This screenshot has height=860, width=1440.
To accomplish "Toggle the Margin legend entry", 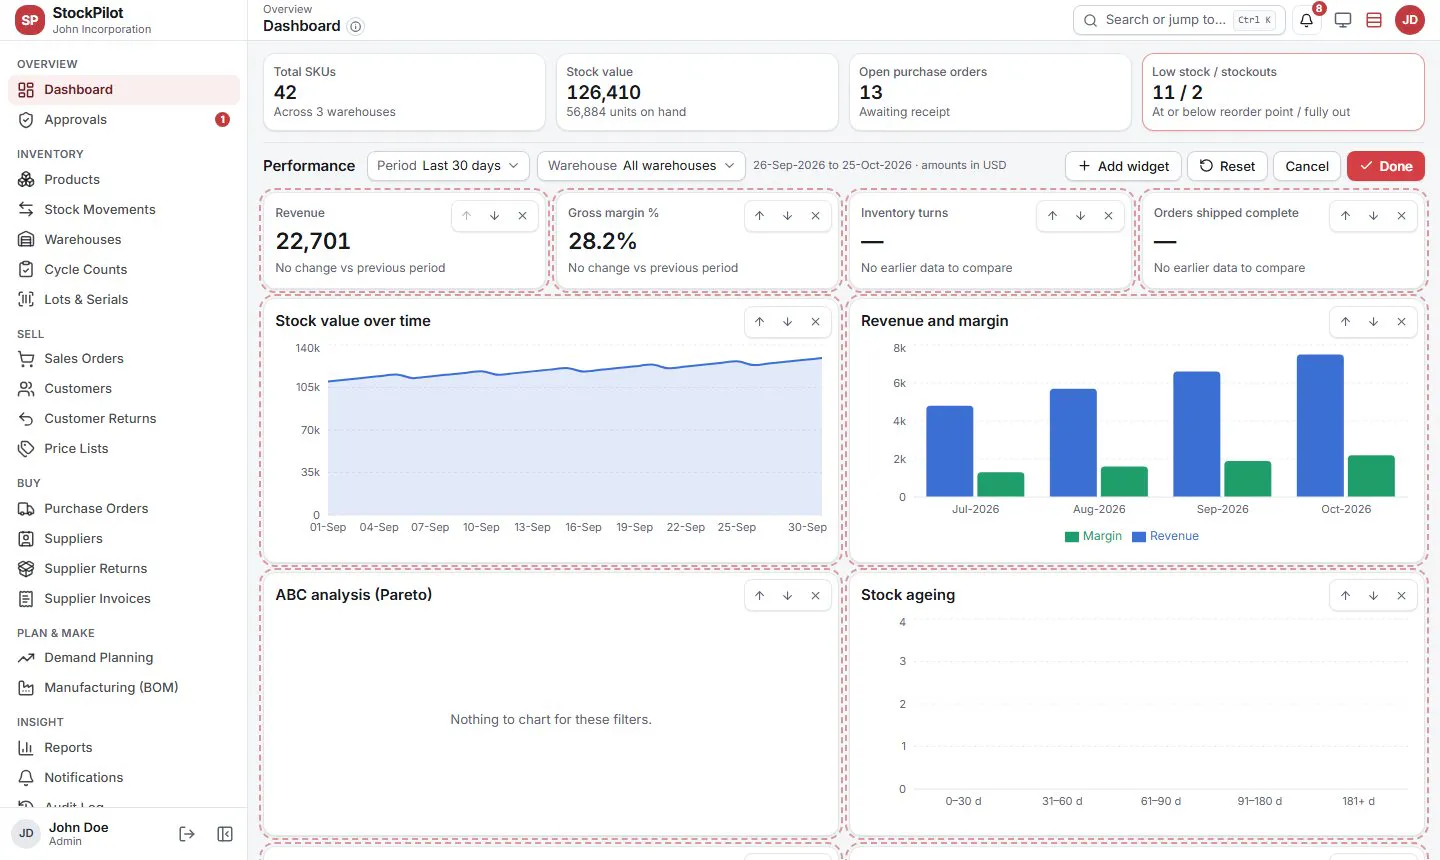I will click(x=1094, y=537).
